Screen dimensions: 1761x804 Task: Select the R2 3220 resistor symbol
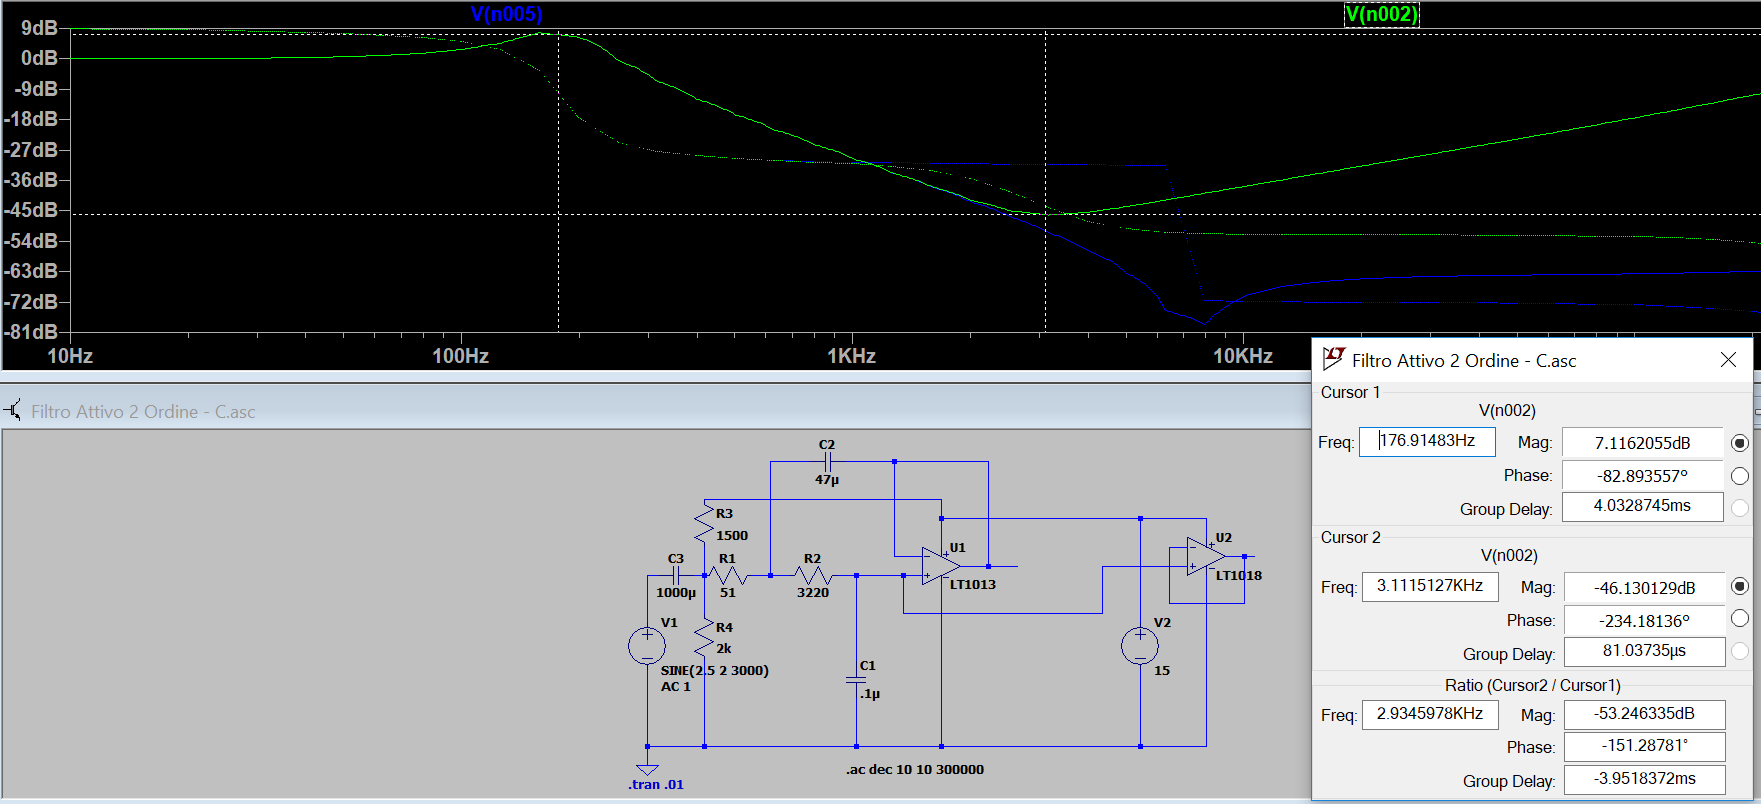pos(813,575)
